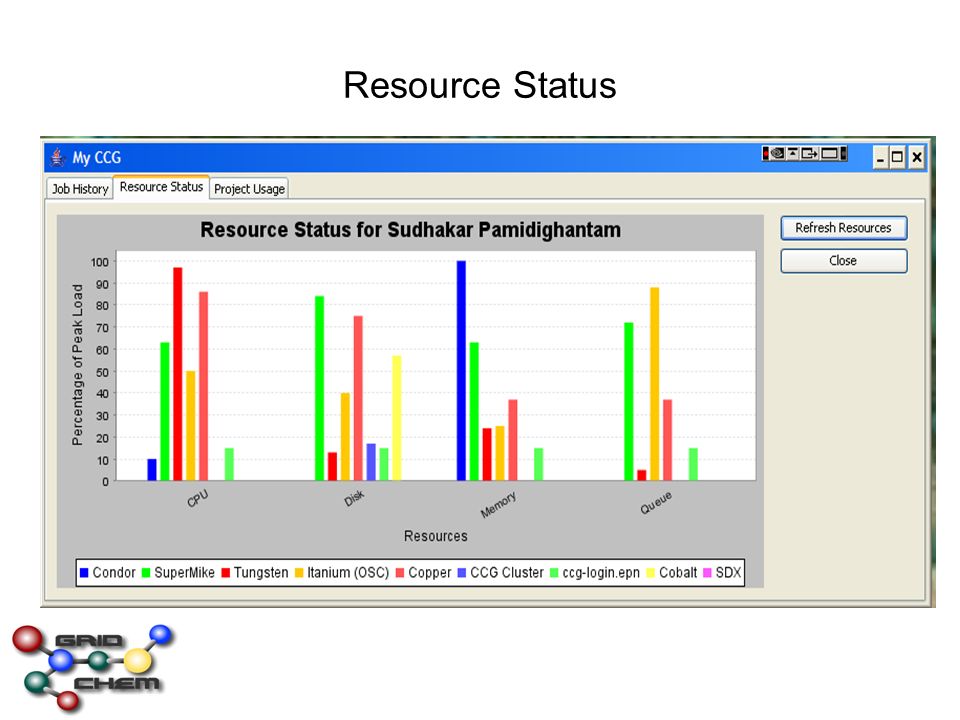Select the Resource Status tab
The height and width of the screenshot is (720, 960).
coord(161,187)
